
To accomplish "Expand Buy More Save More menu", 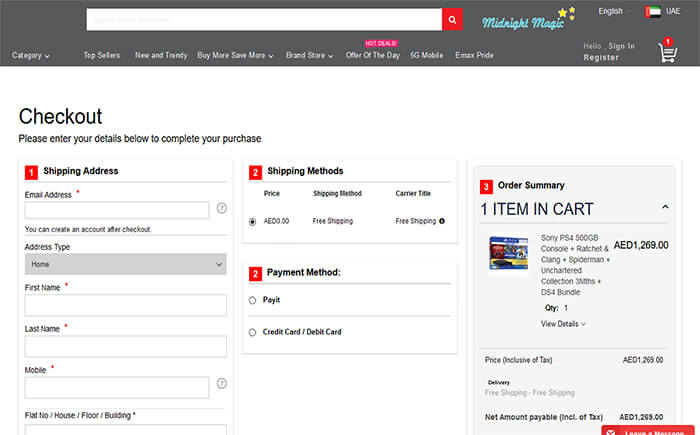I will point(235,55).
